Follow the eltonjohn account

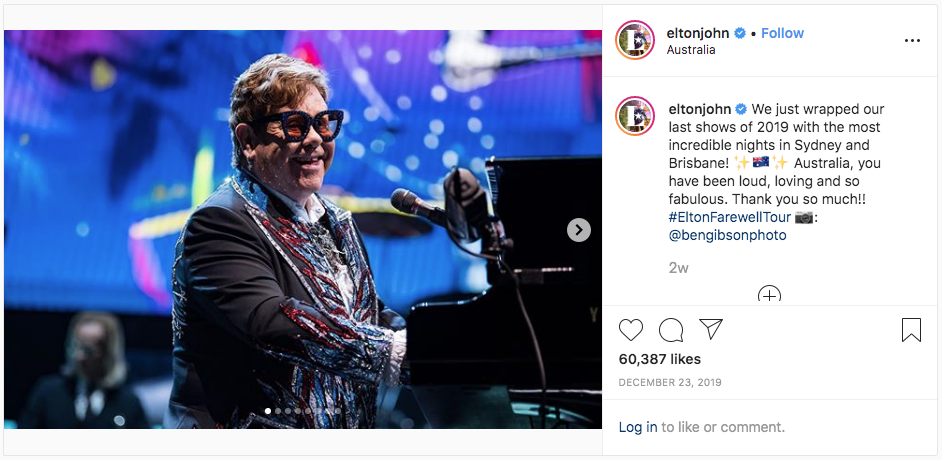click(782, 33)
